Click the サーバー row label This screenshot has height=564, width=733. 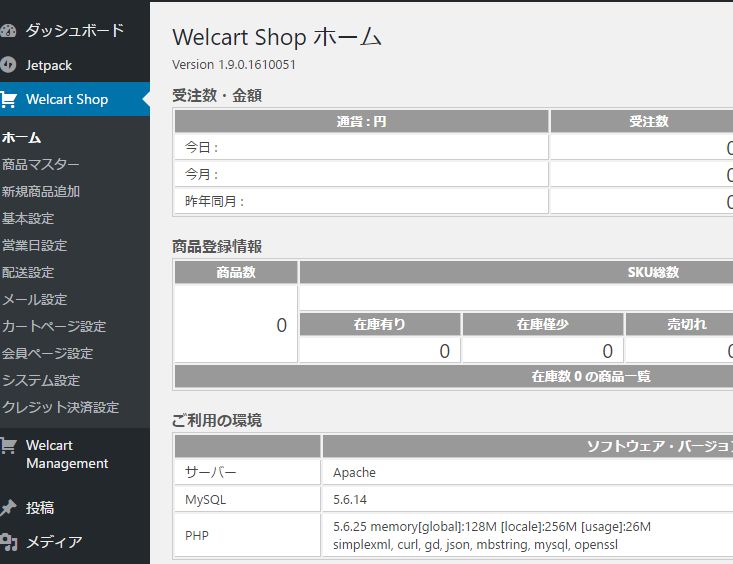[x=211, y=472]
